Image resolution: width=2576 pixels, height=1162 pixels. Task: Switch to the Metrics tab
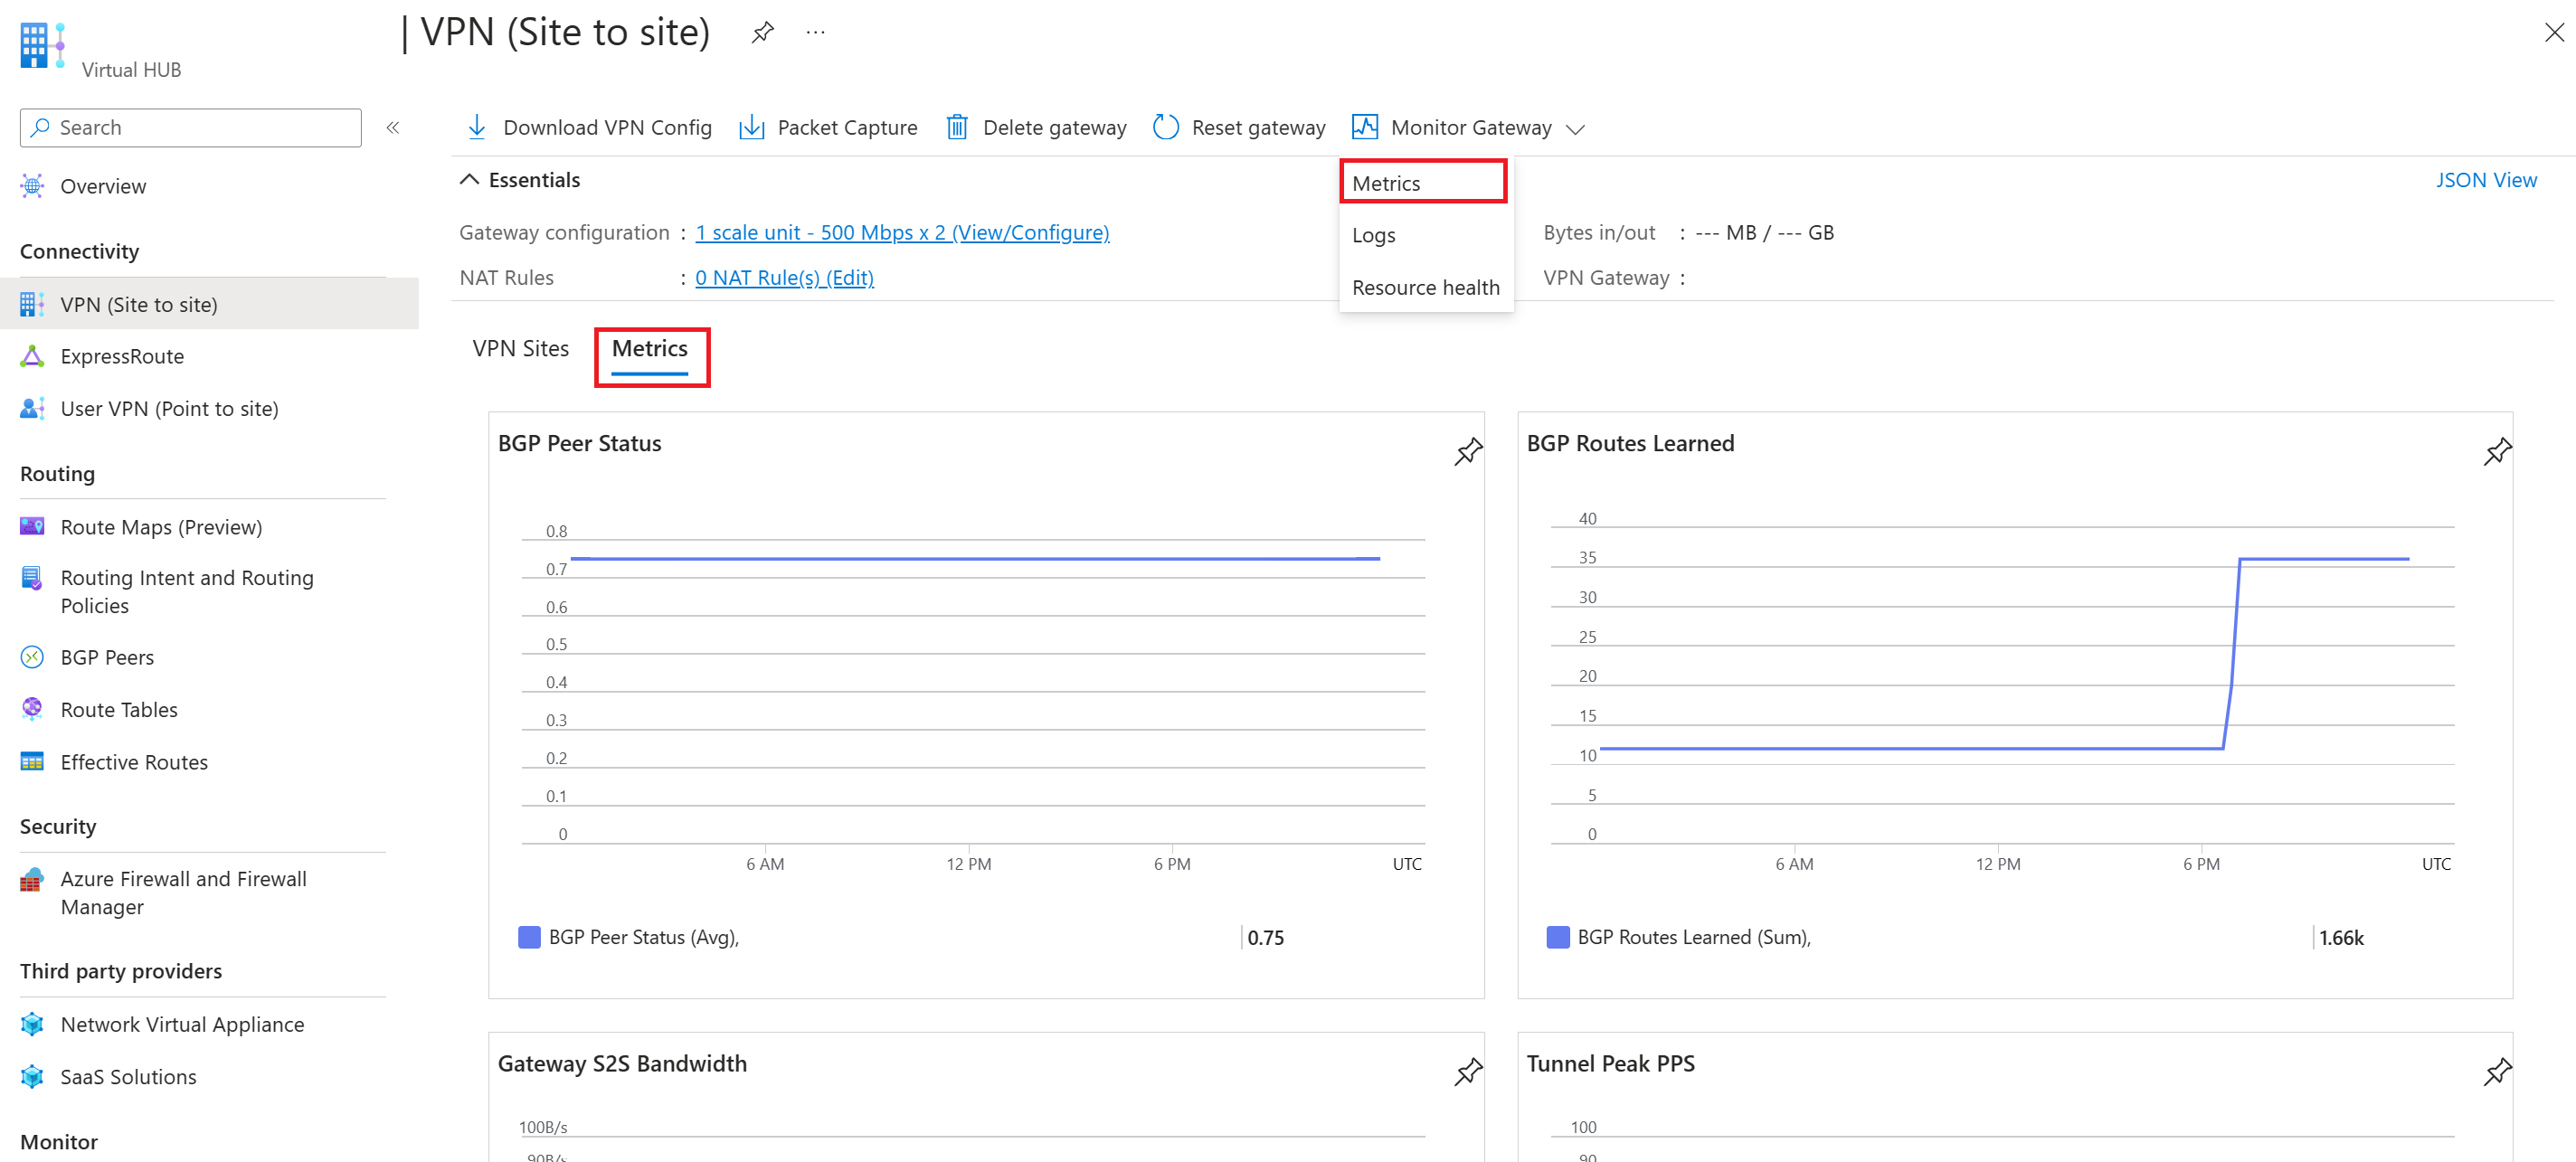coord(650,348)
